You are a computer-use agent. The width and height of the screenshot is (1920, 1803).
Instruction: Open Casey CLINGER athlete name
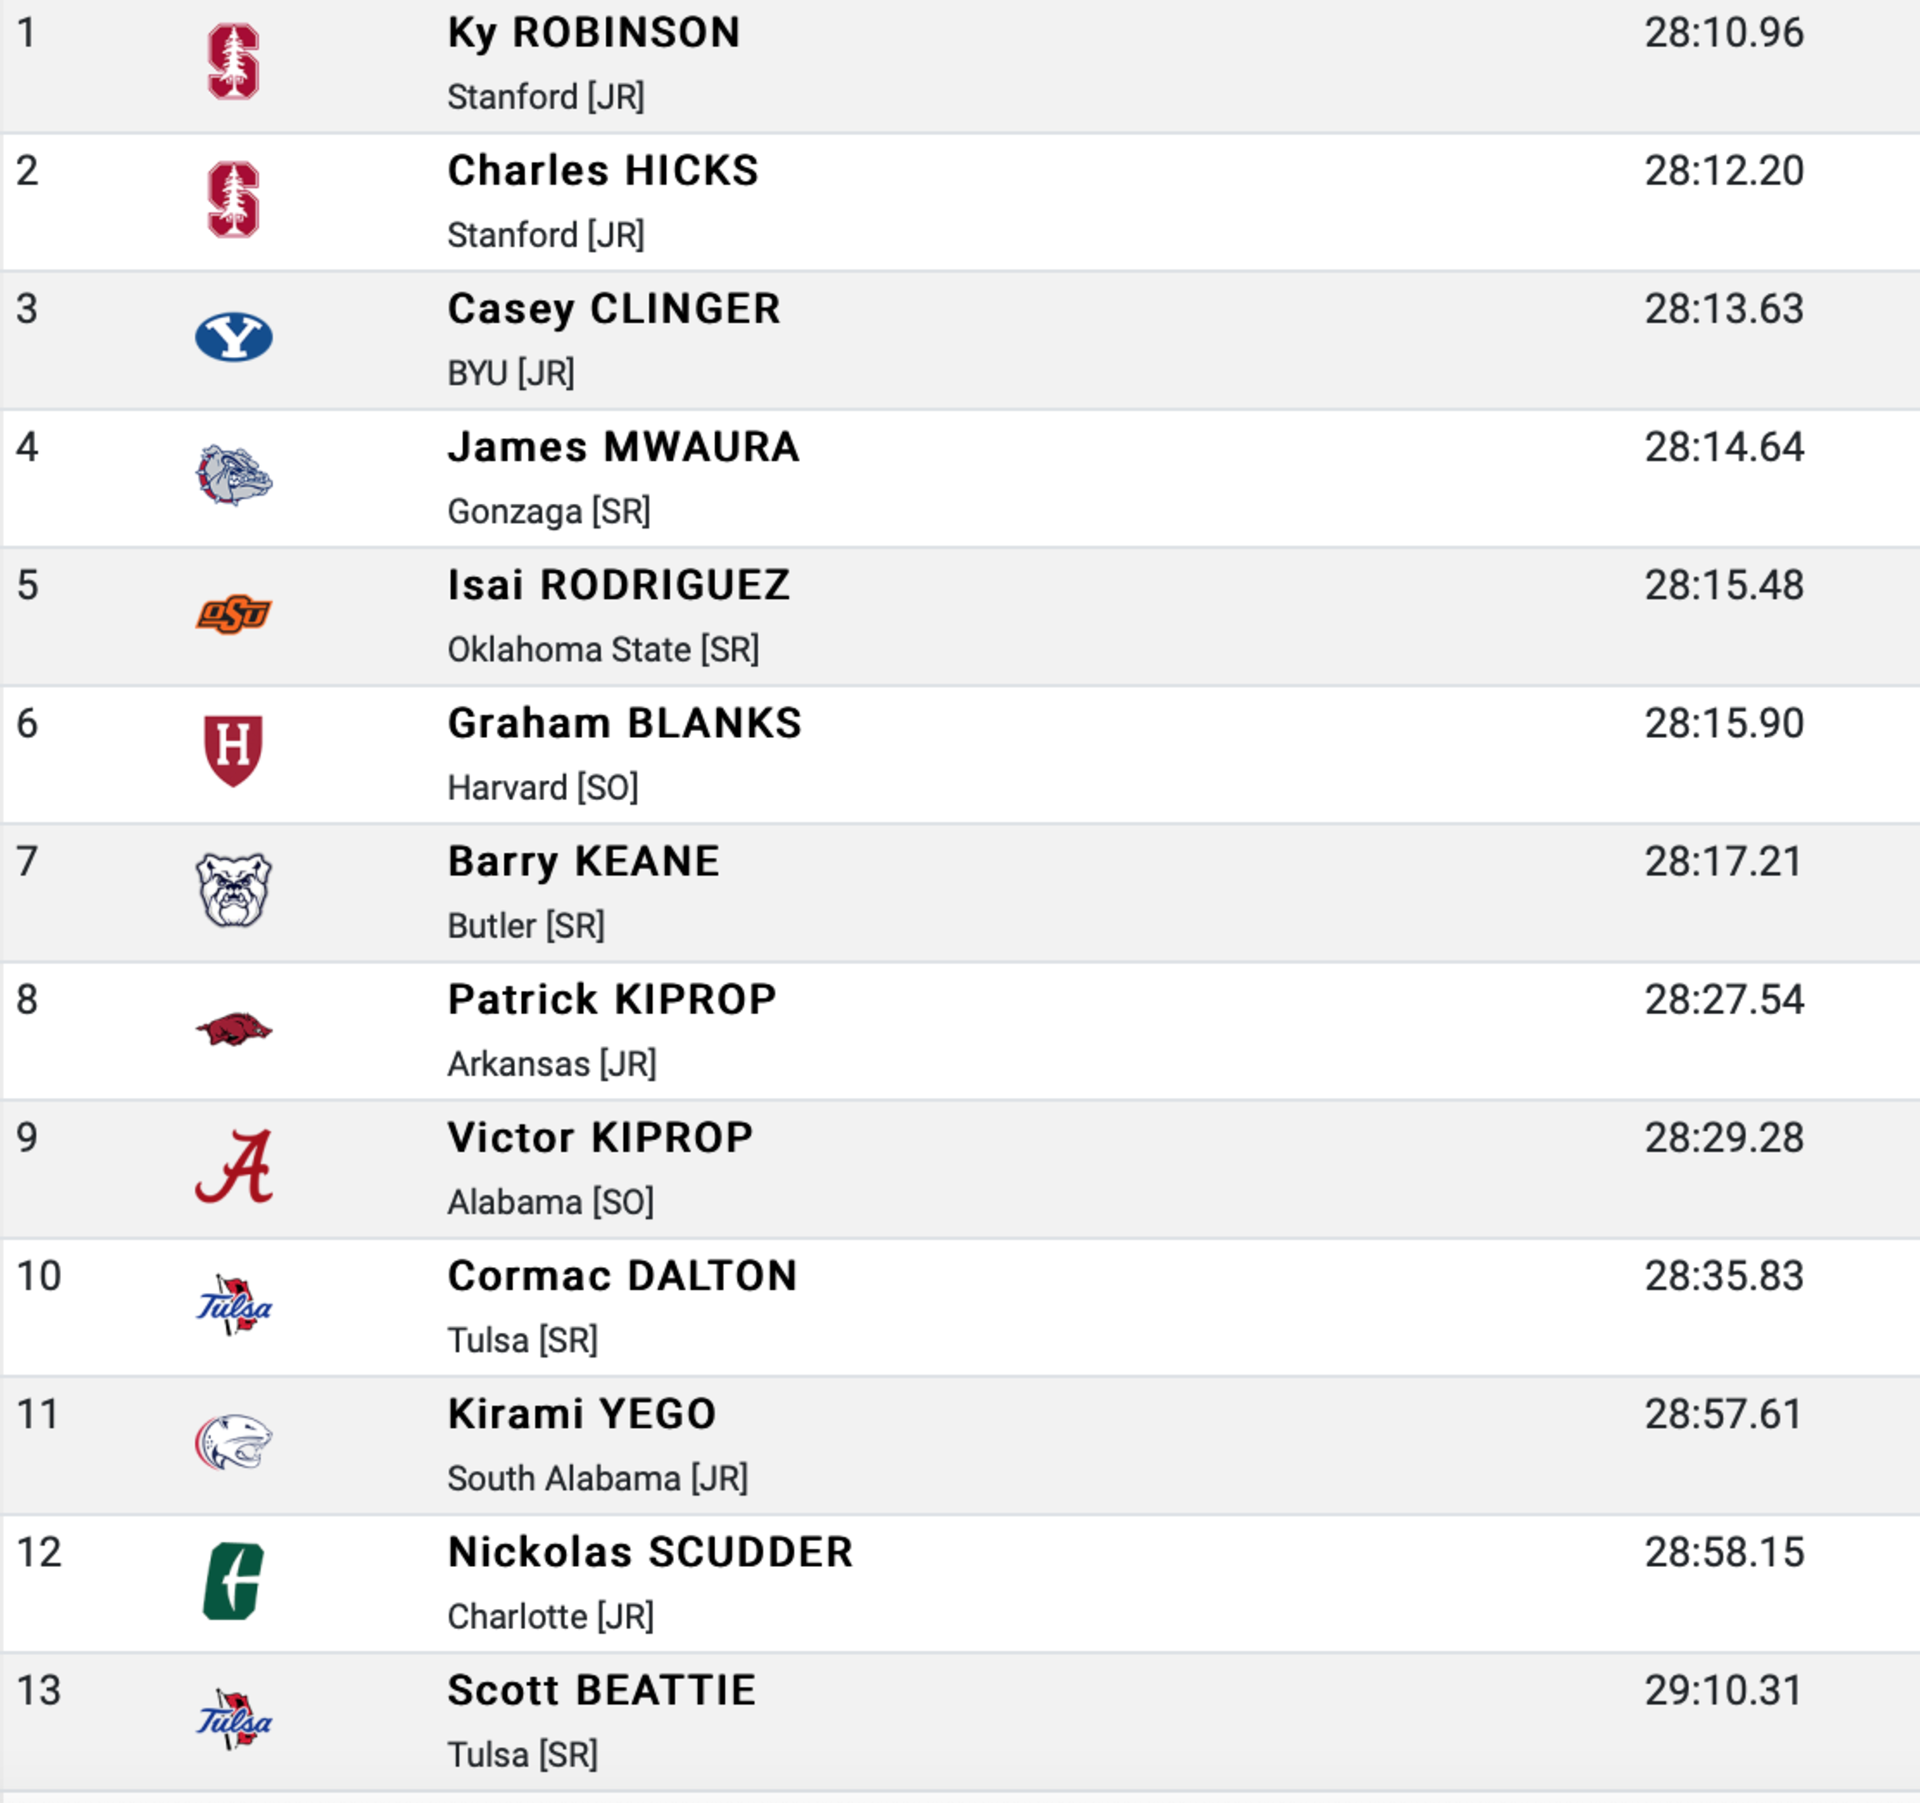(614, 309)
